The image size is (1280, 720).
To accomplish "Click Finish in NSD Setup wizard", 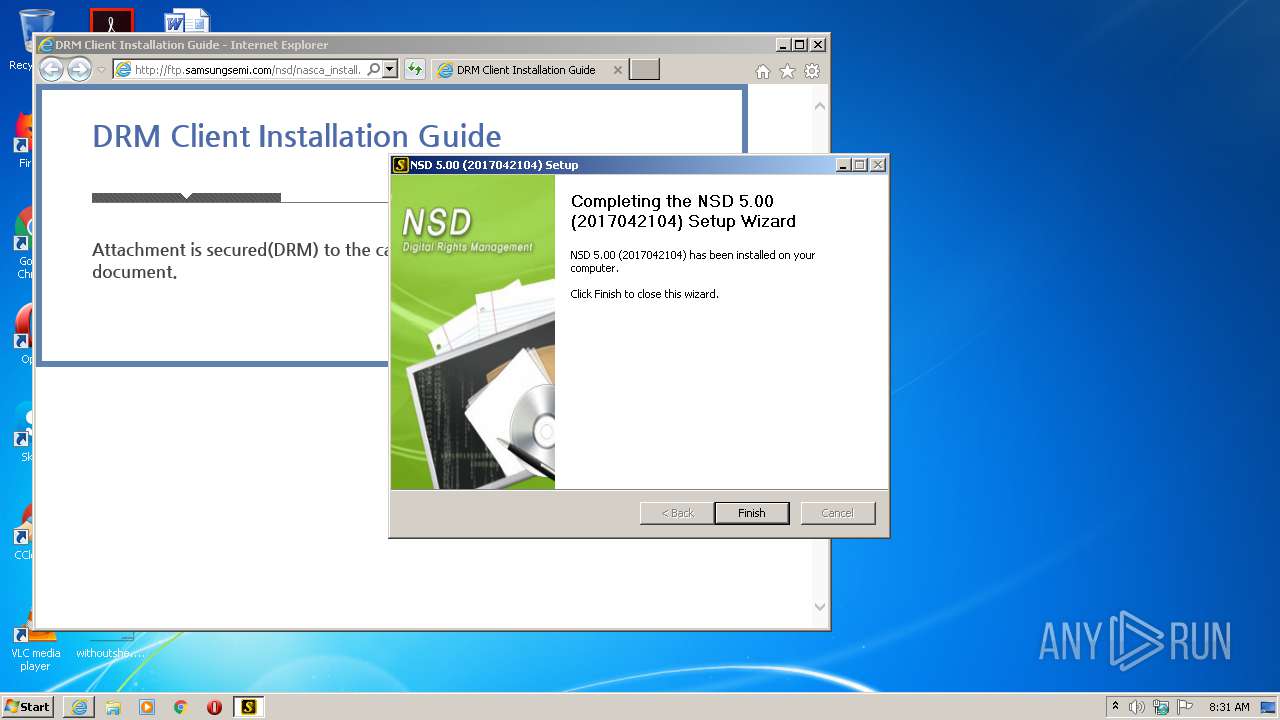I will pyautogui.click(x=752, y=513).
